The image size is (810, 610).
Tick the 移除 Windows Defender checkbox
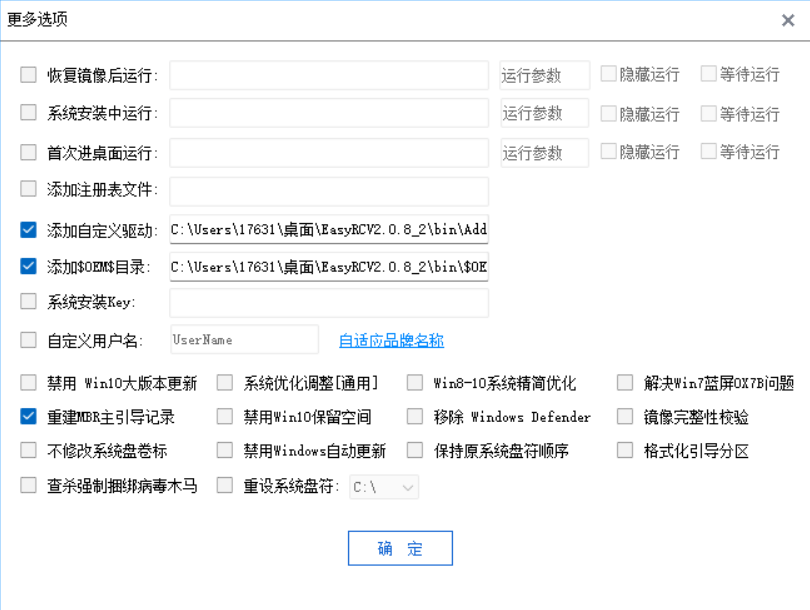(414, 417)
